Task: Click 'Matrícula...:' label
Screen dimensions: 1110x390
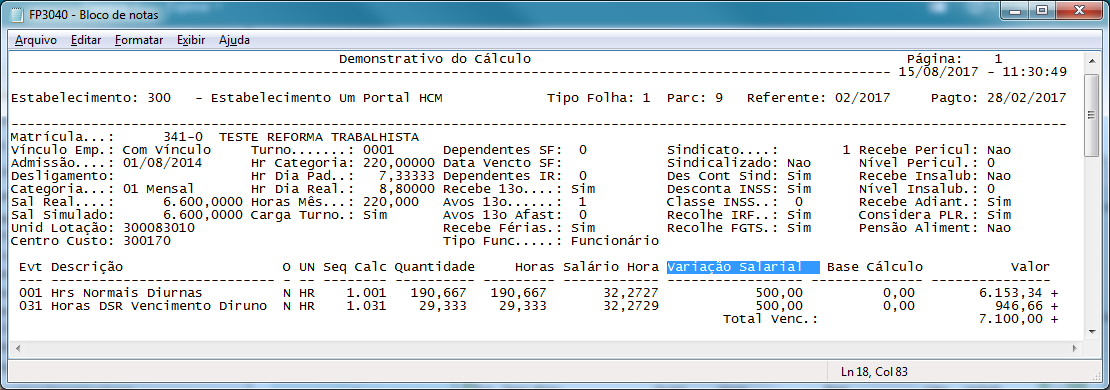Action: tap(62, 137)
